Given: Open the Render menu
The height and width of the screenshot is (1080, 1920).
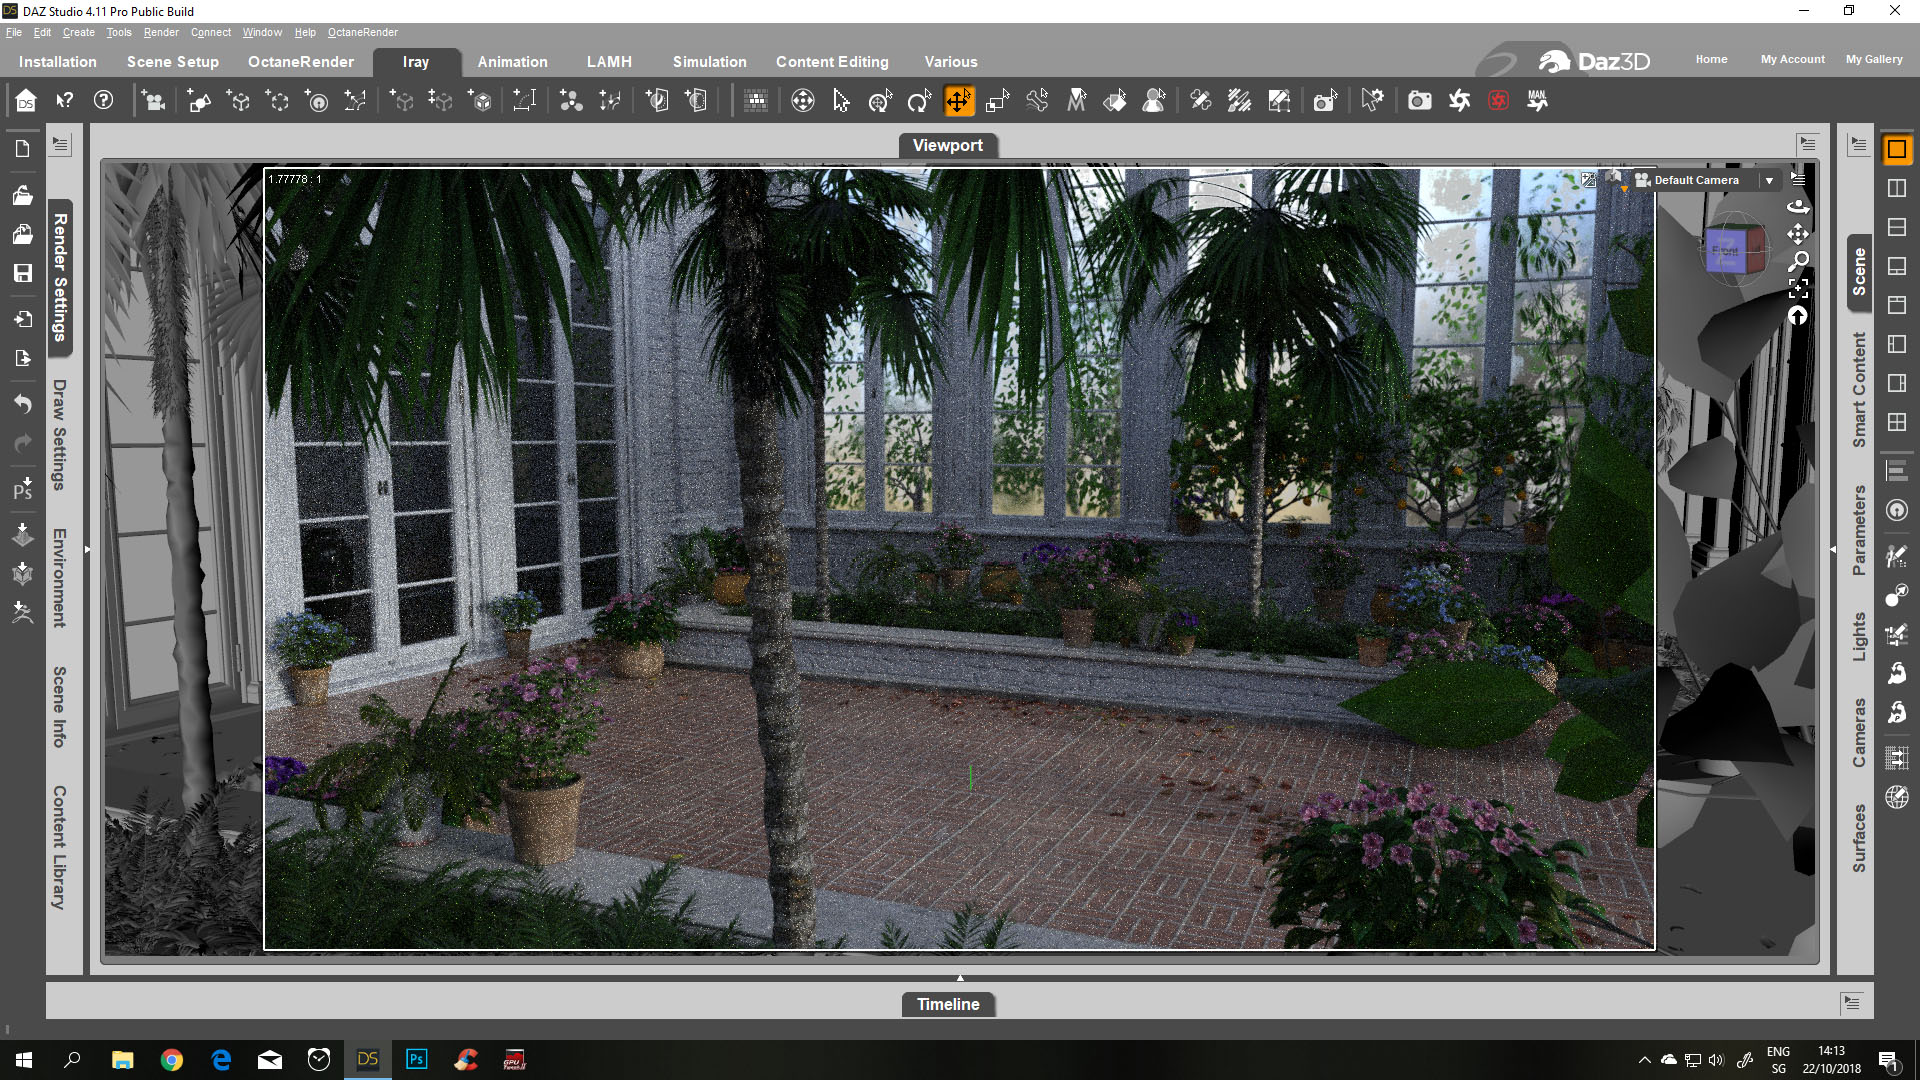Looking at the screenshot, I should pyautogui.click(x=160, y=32).
